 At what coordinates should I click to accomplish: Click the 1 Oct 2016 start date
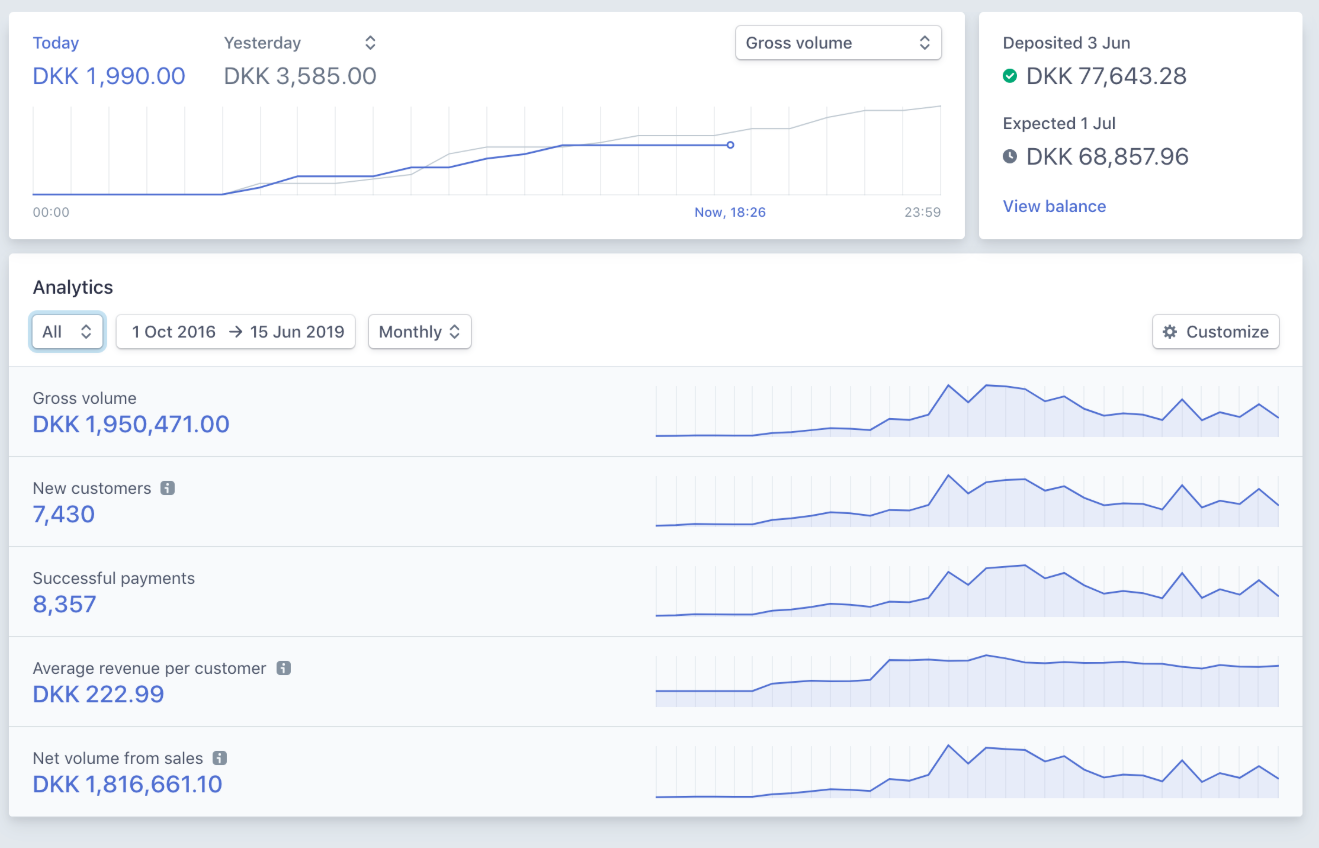(174, 332)
